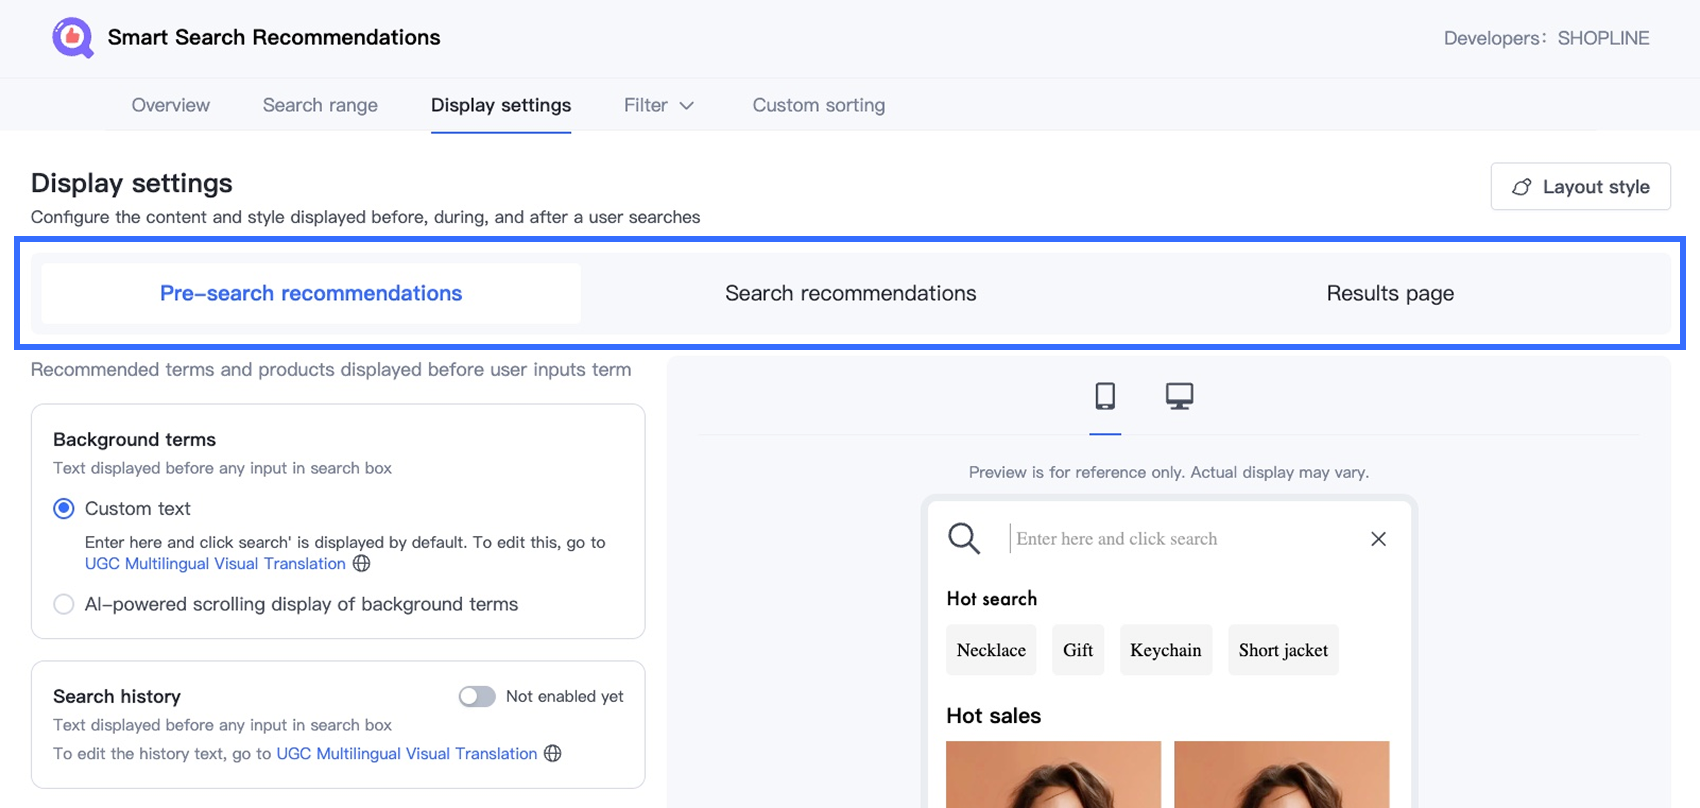Enable the Search history toggle
This screenshot has width=1700, height=808.
[477, 696]
